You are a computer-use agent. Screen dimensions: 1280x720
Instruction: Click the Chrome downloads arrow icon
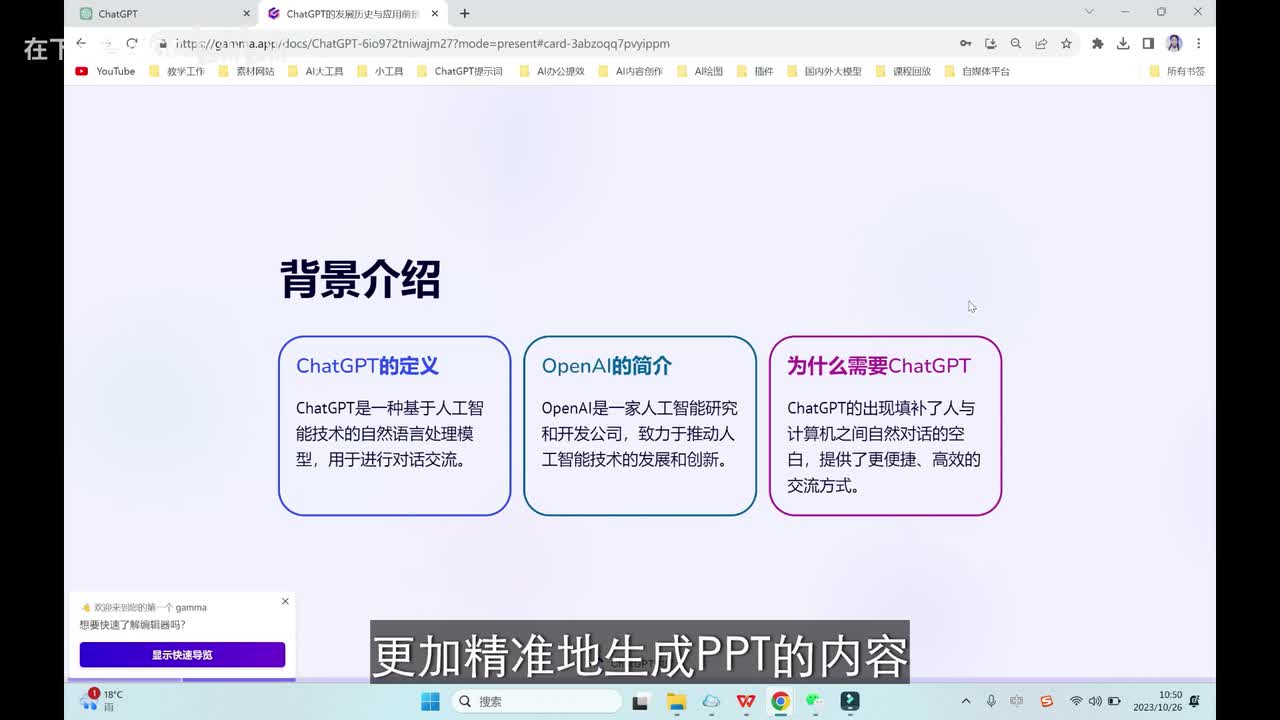pyautogui.click(x=1123, y=44)
